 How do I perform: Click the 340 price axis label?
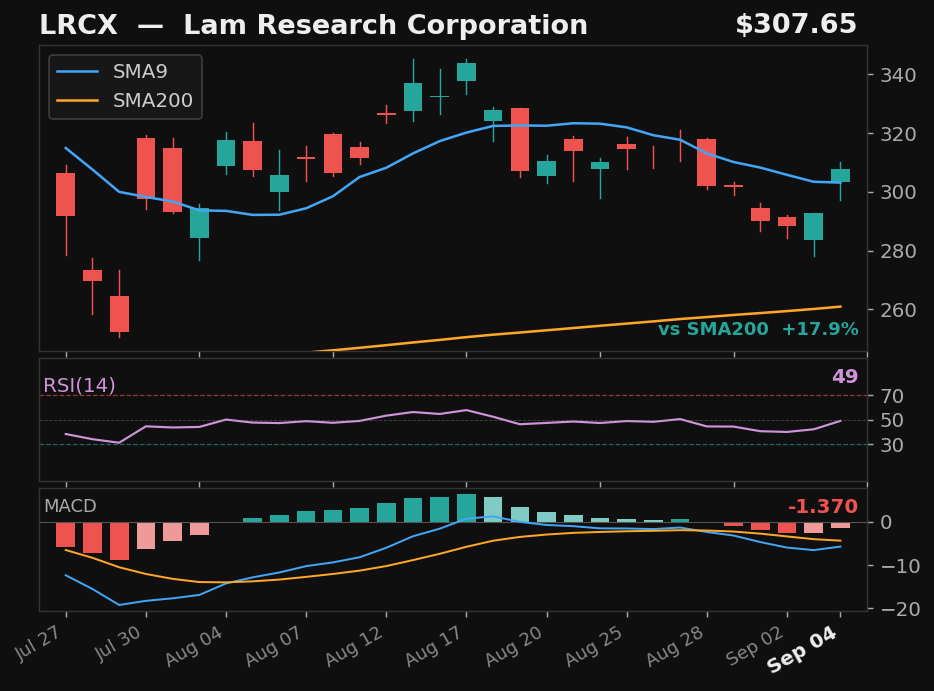tap(898, 75)
